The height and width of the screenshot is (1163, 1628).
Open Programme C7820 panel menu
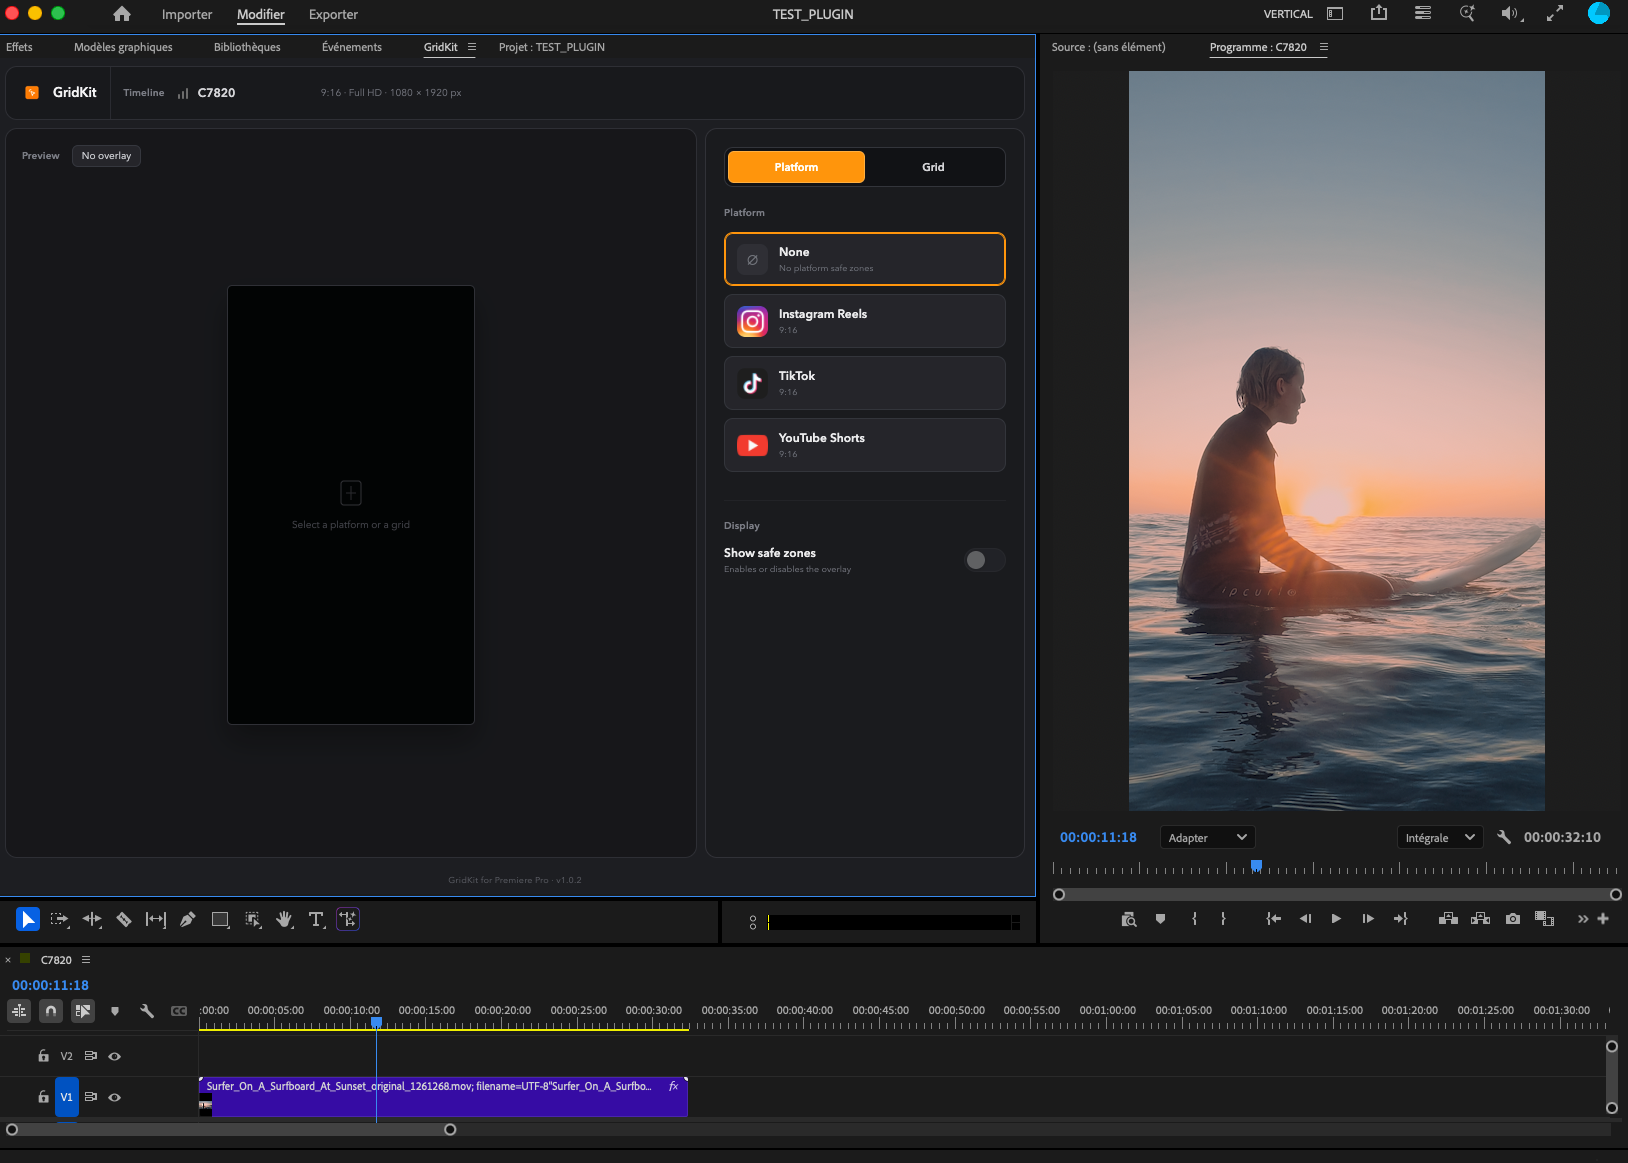point(1323,47)
